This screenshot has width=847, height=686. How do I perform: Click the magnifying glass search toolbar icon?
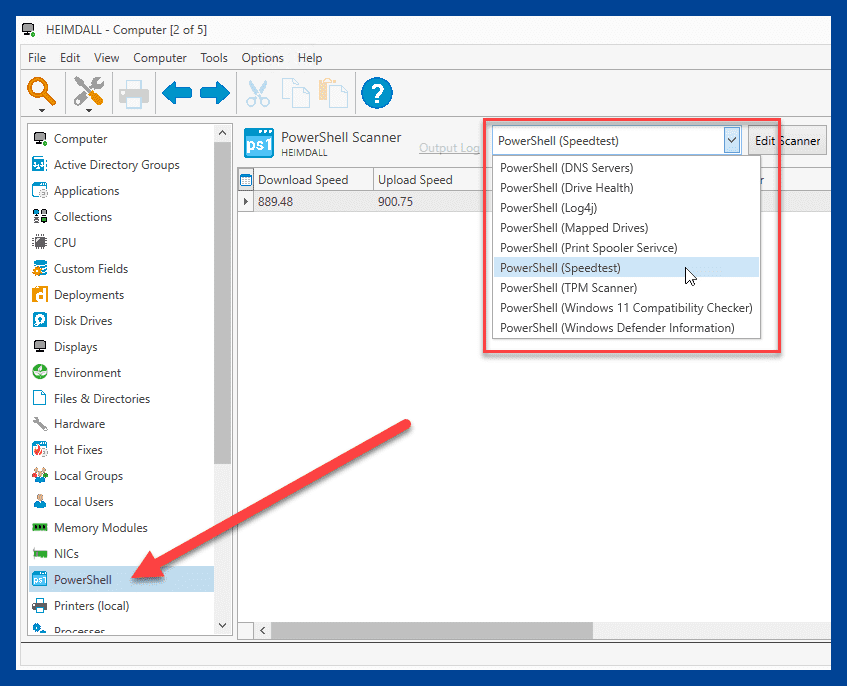tap(42, 92)
